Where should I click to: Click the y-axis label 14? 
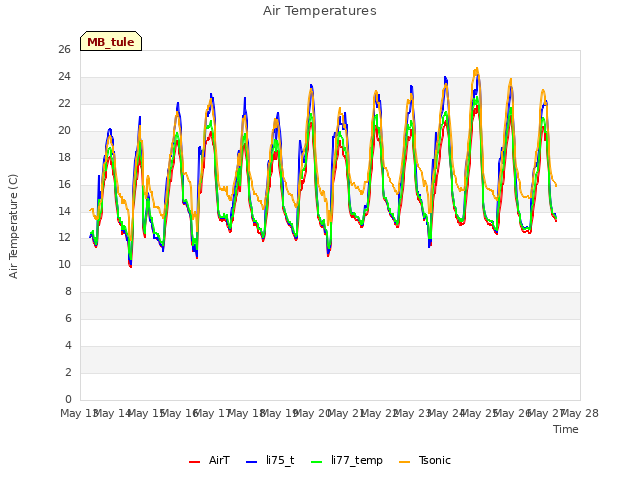64,211
